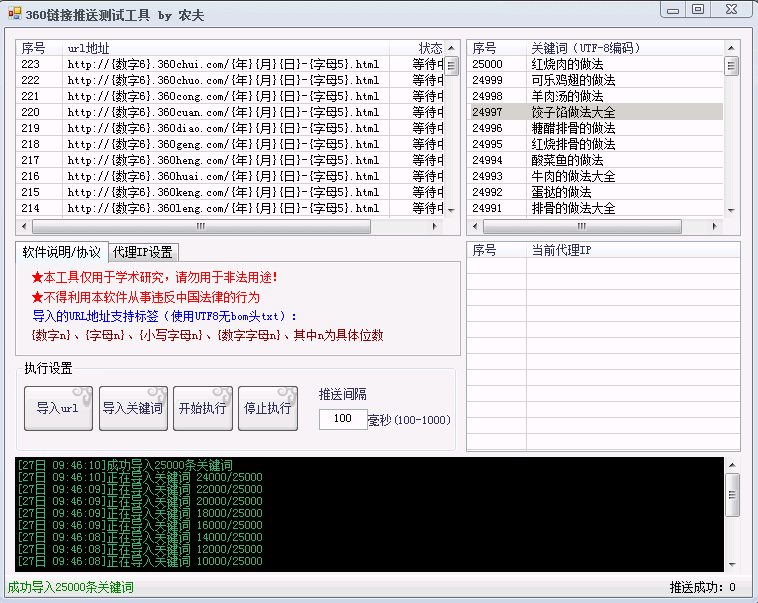Viewport: 758px width, 603px height.
Task: Click the url地址 column header
Action: click(226, 48)
